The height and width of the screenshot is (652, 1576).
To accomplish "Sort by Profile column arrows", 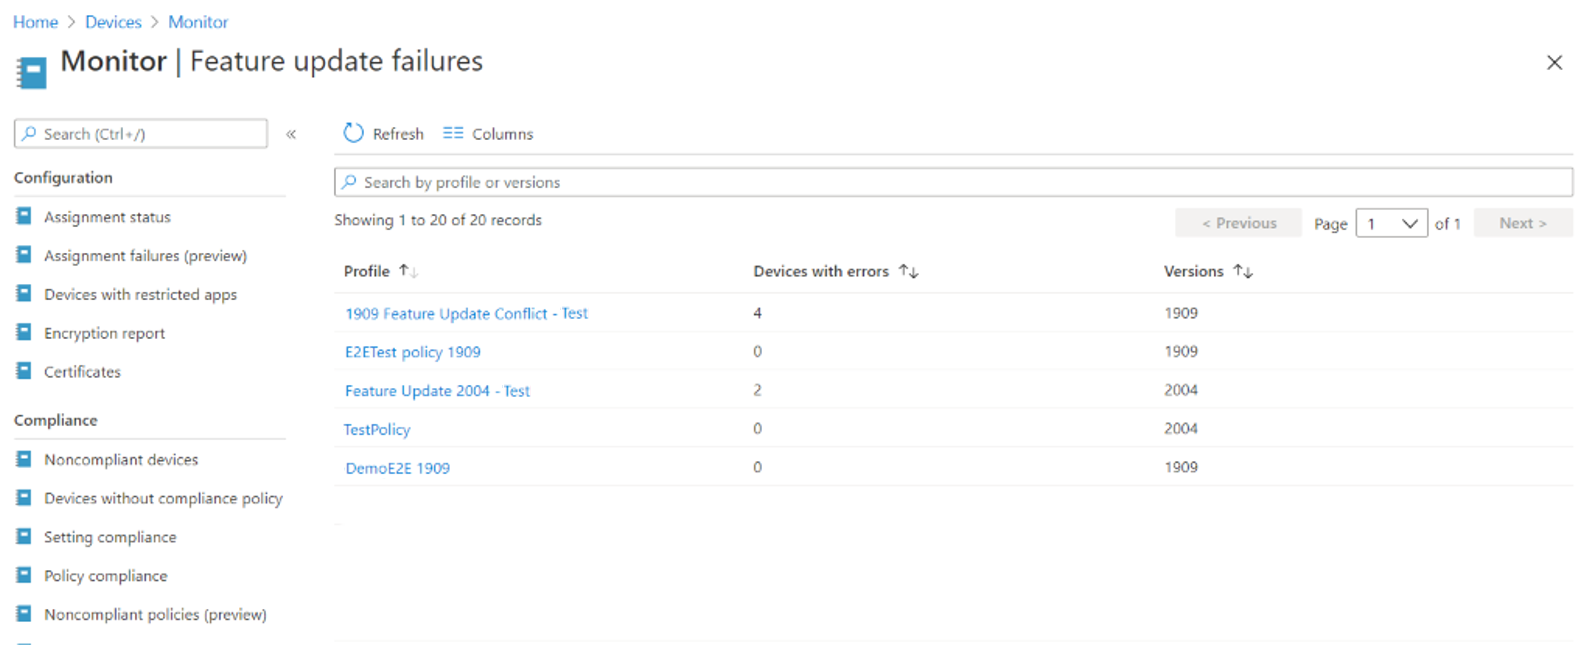I will click(x=408, y=271).
